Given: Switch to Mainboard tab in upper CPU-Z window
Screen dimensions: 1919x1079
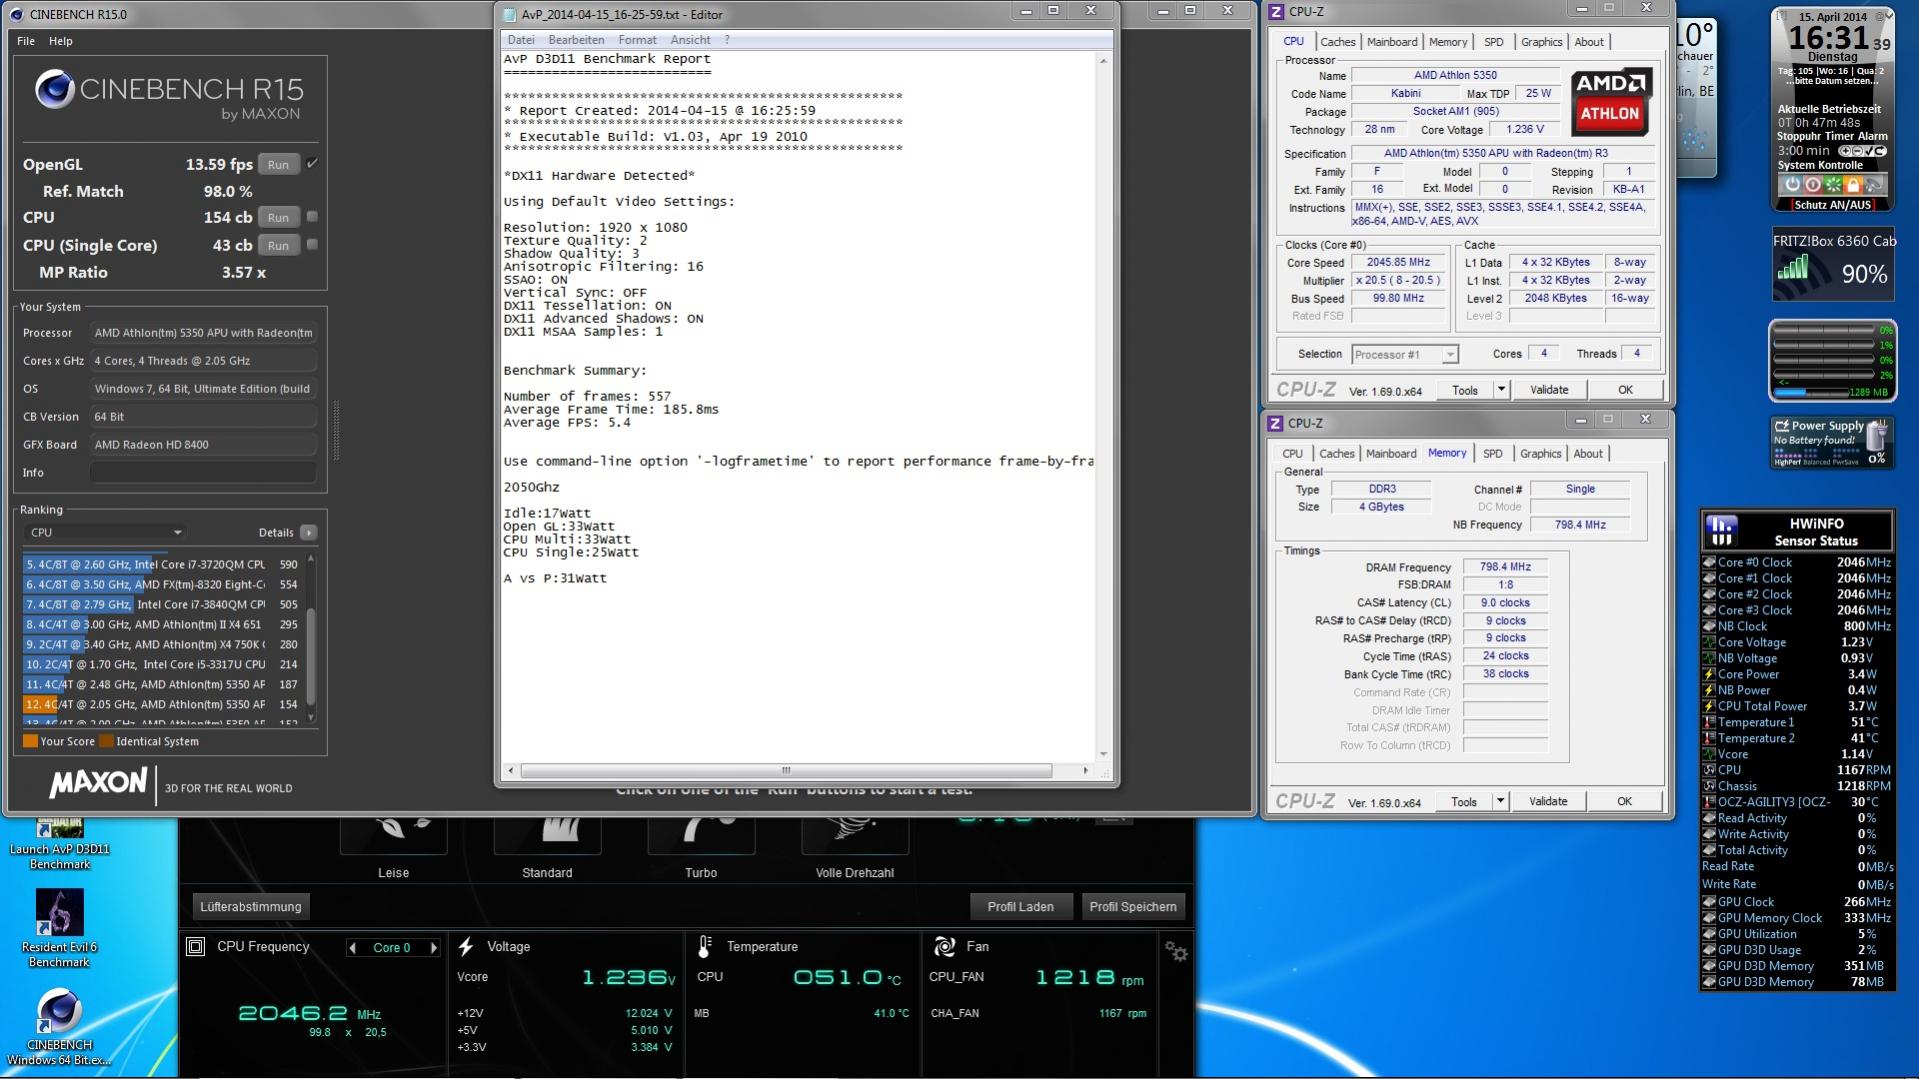Looking at the screenshot, I should pyautogui.click(x=1392, y=42).
